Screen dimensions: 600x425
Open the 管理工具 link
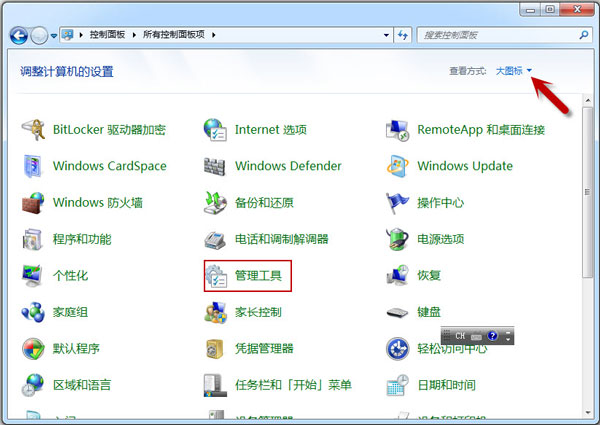pyautogui.click(x=258, y=276)
